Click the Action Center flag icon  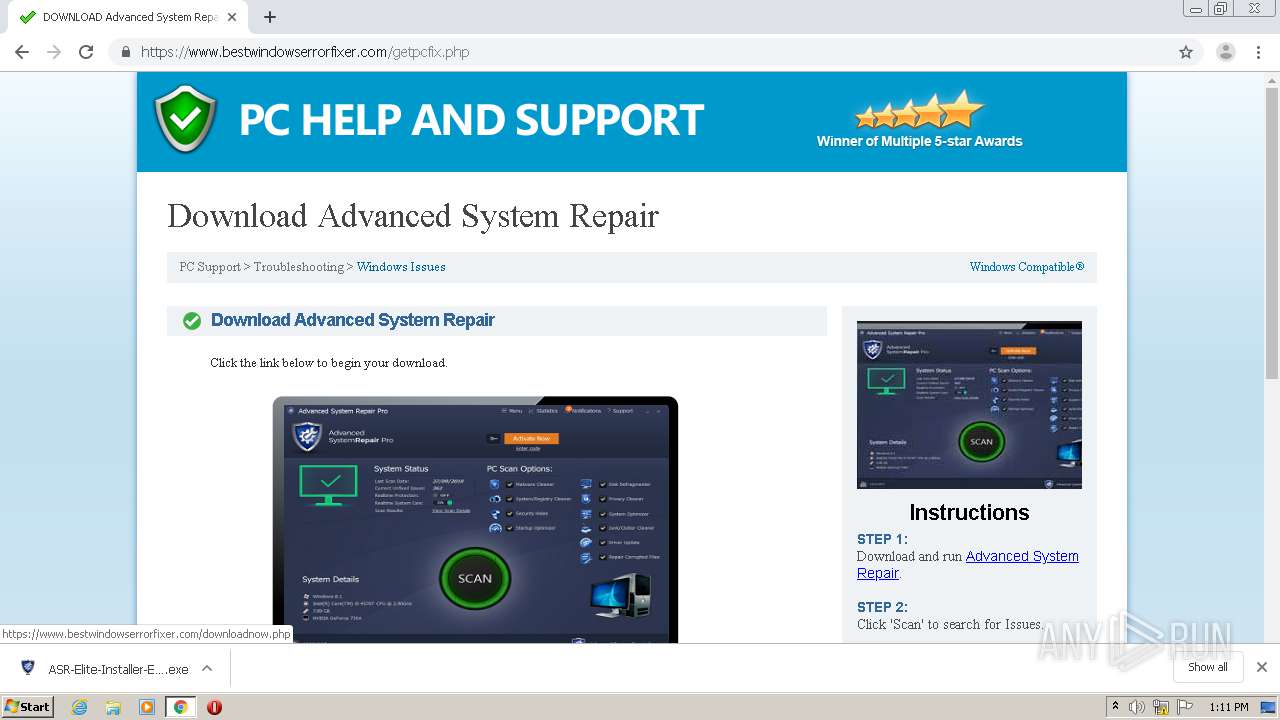[x=1184, y=707]
